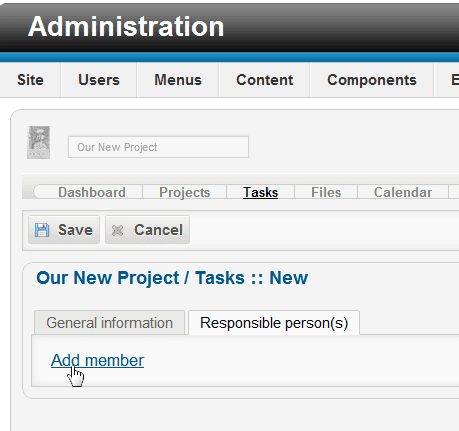Viewport: 459px width, 431px height.
Task: Switch to the Calendar tab
Action: click(x=403, y=192)
